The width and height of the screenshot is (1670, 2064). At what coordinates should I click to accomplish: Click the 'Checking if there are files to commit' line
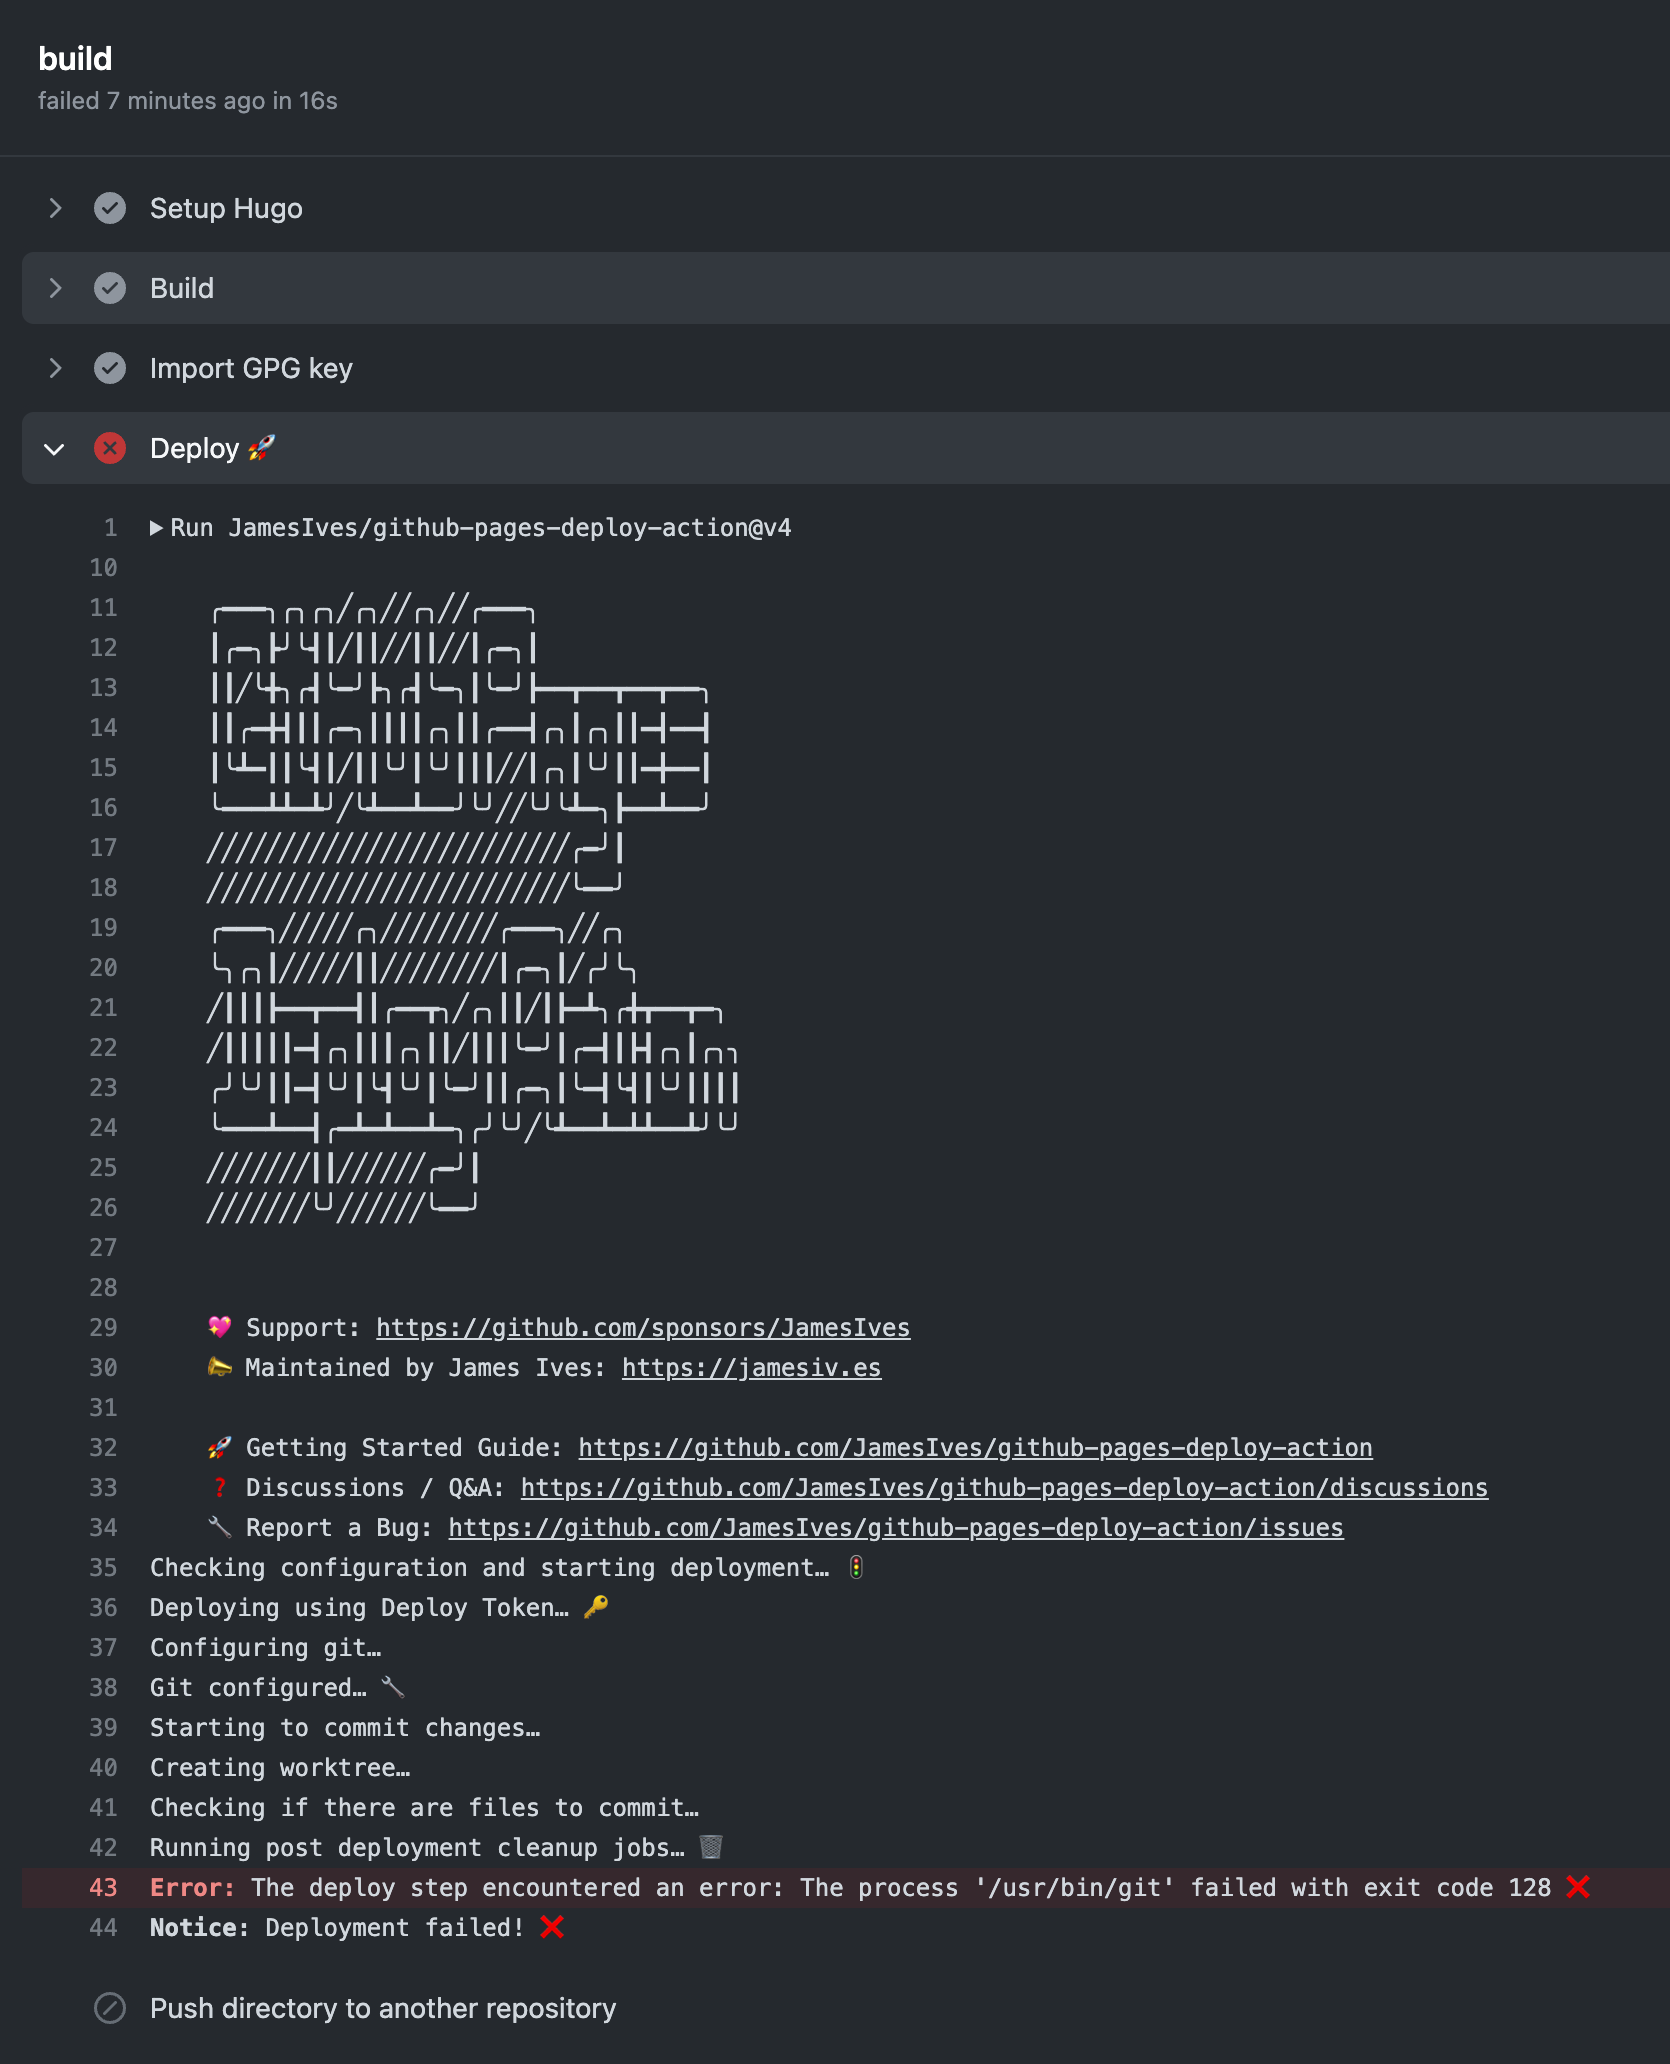click(x=424, y=1807)
